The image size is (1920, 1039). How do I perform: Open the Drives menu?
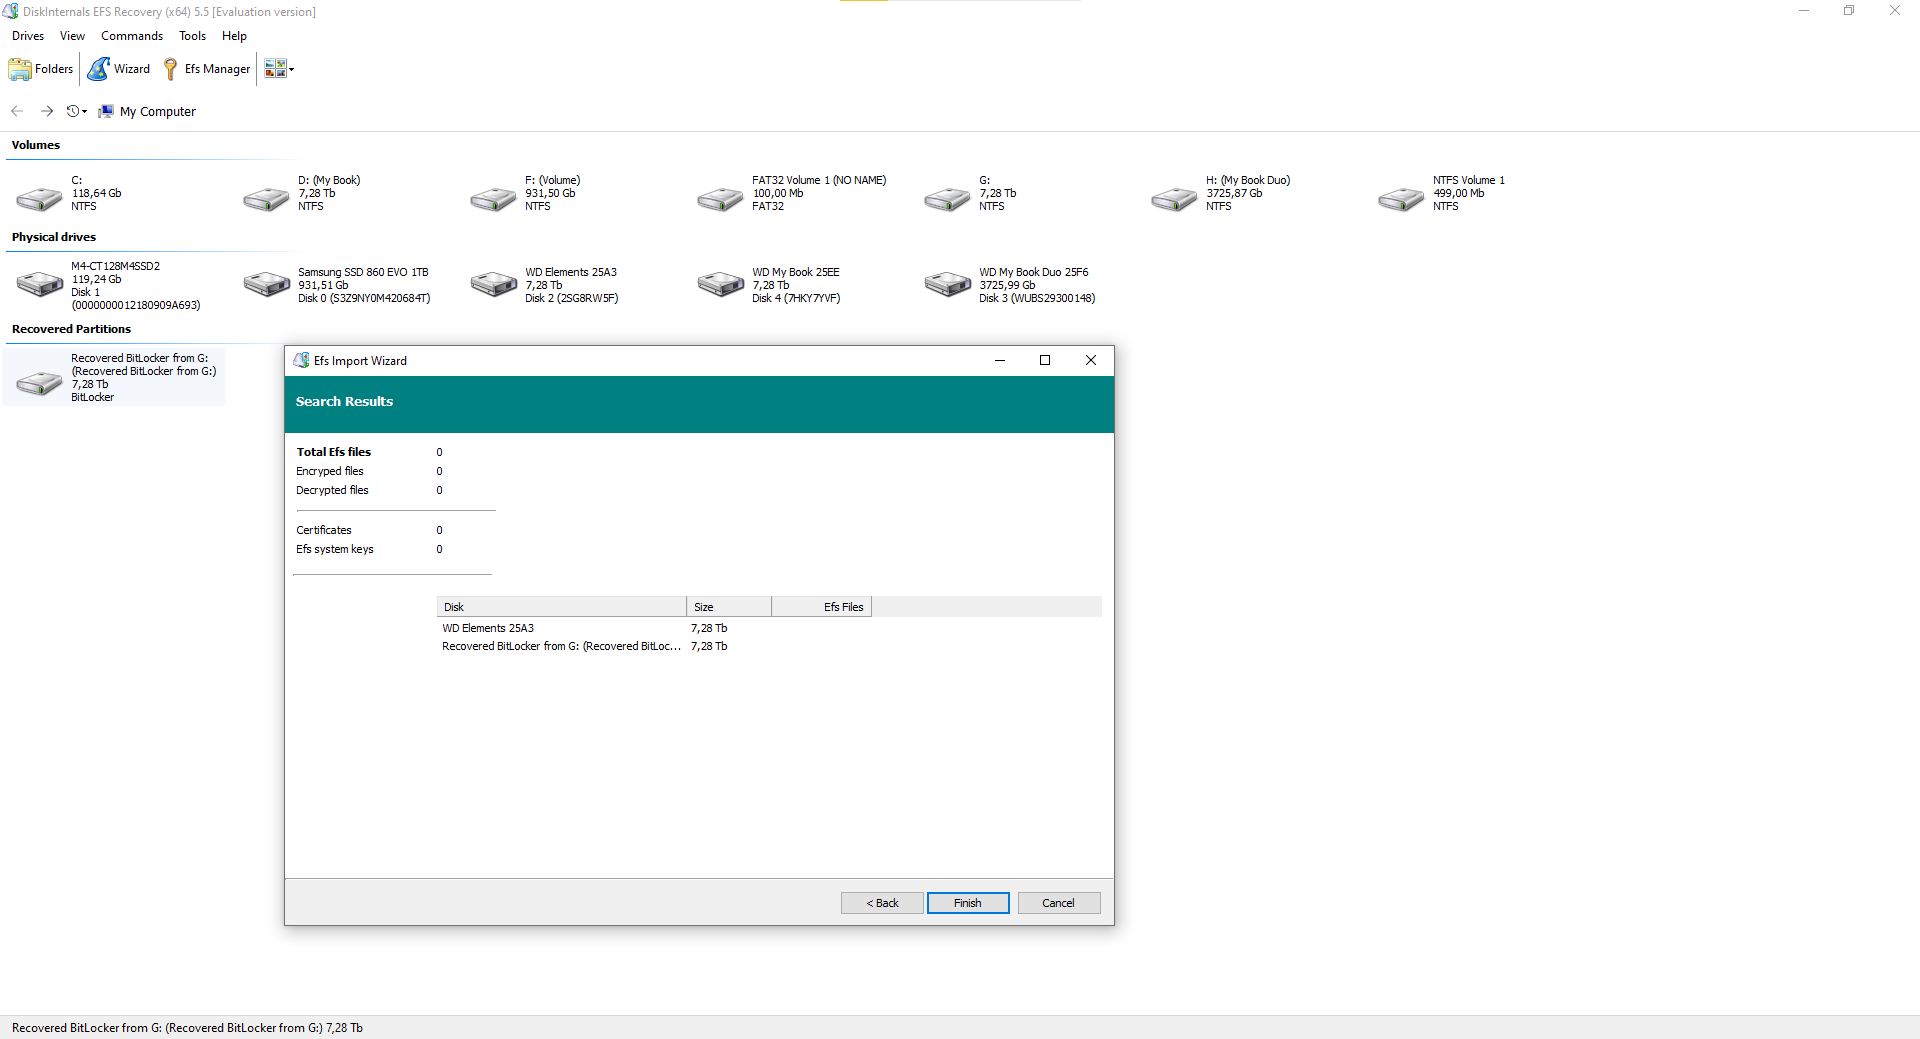(x=28, y=36)
